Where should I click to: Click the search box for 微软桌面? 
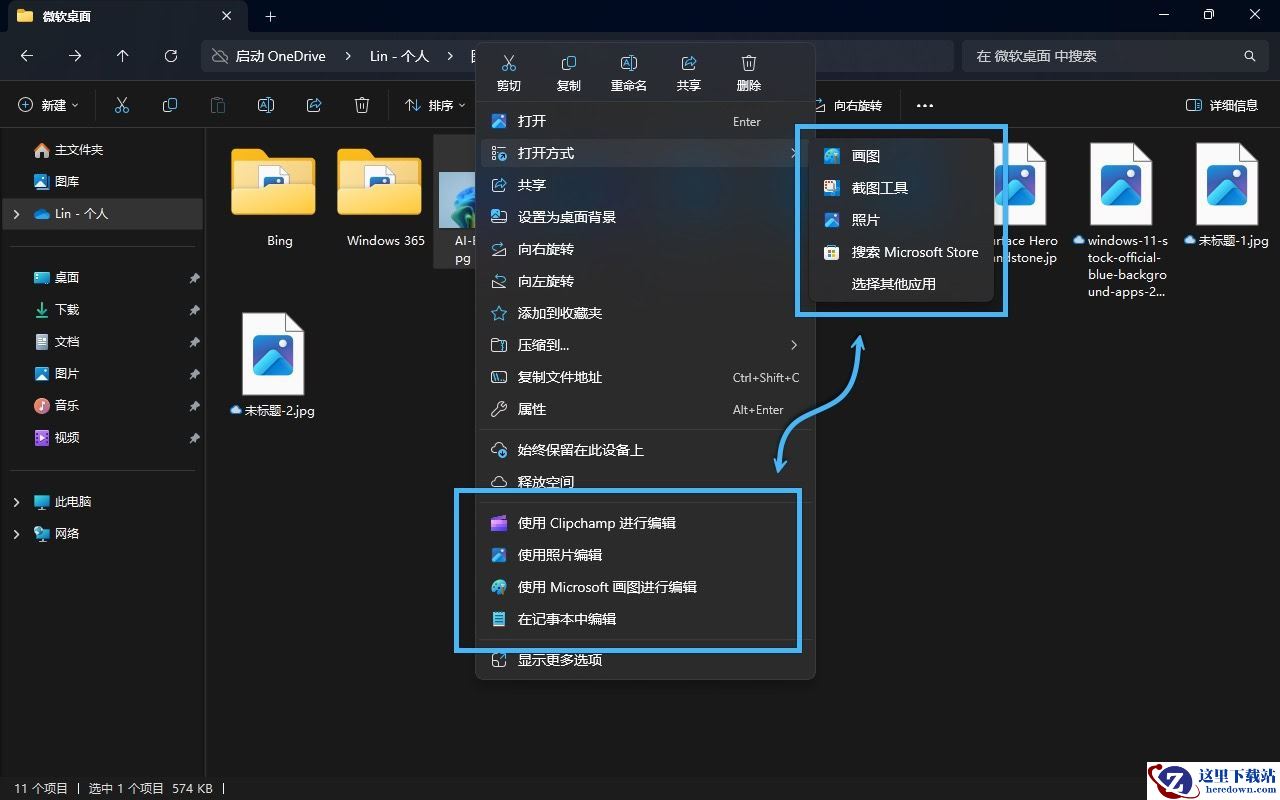[x=1114, y=56]
